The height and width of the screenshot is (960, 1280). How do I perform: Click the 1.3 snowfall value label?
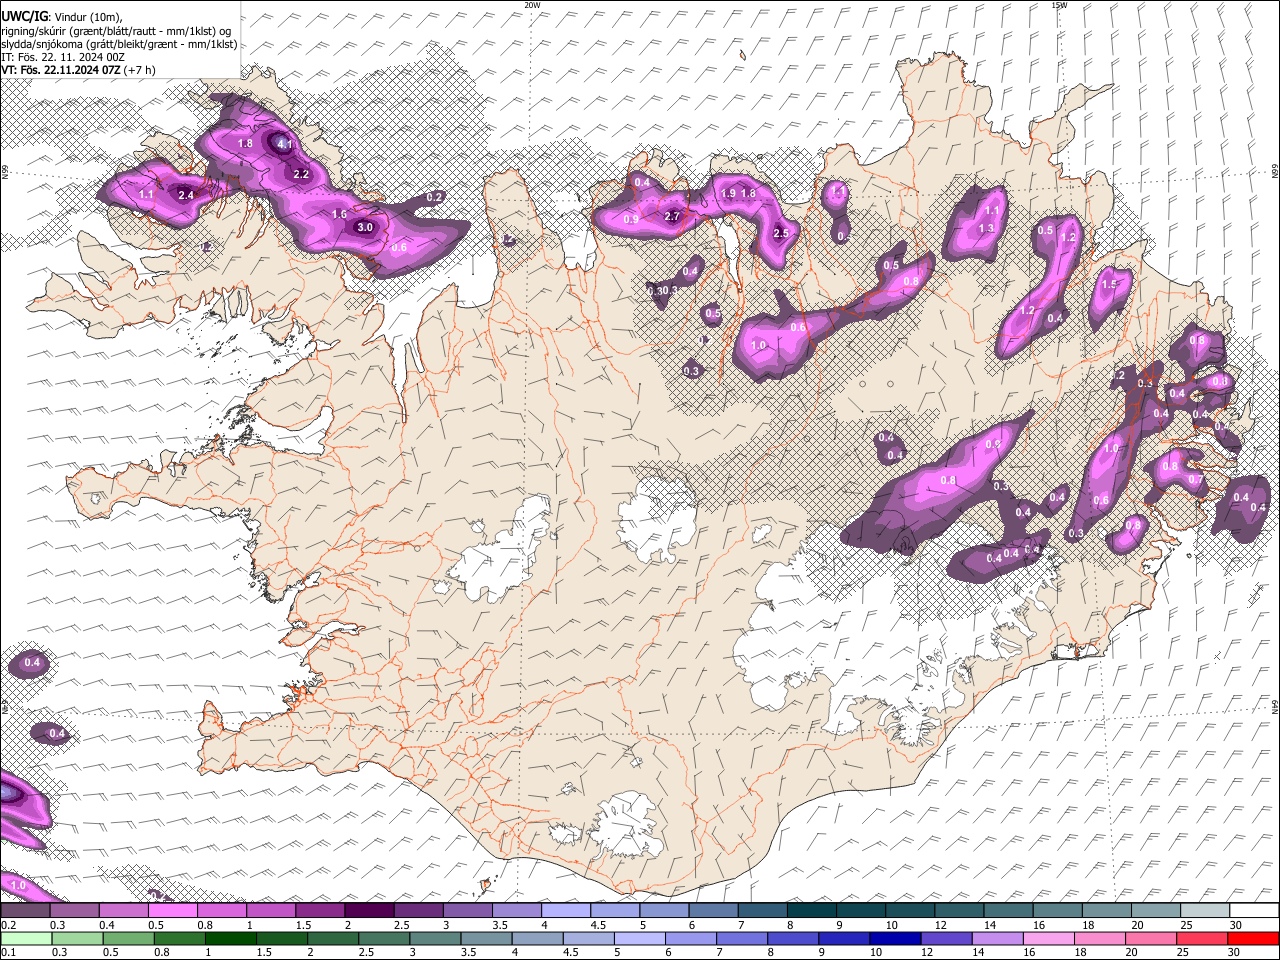pyautogui.click(x=986, y=228)
